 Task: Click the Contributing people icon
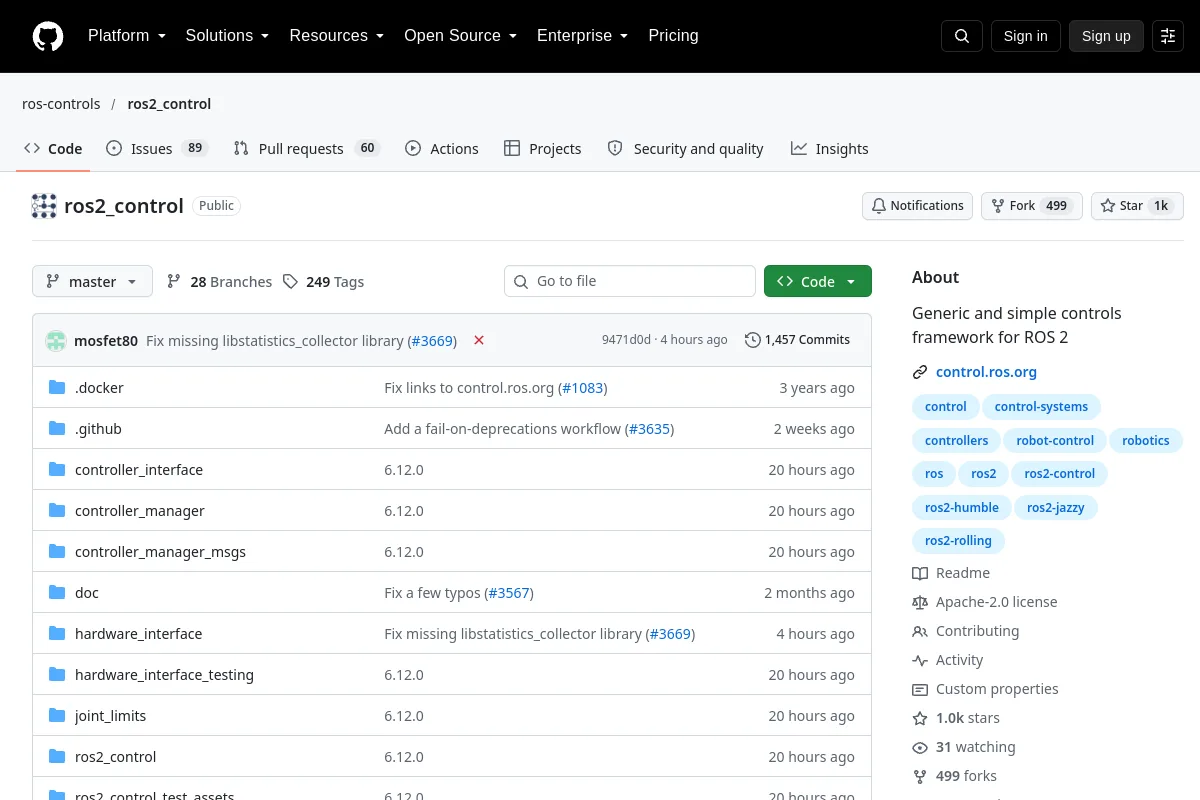pyautogui.click(x=920, y=631)
